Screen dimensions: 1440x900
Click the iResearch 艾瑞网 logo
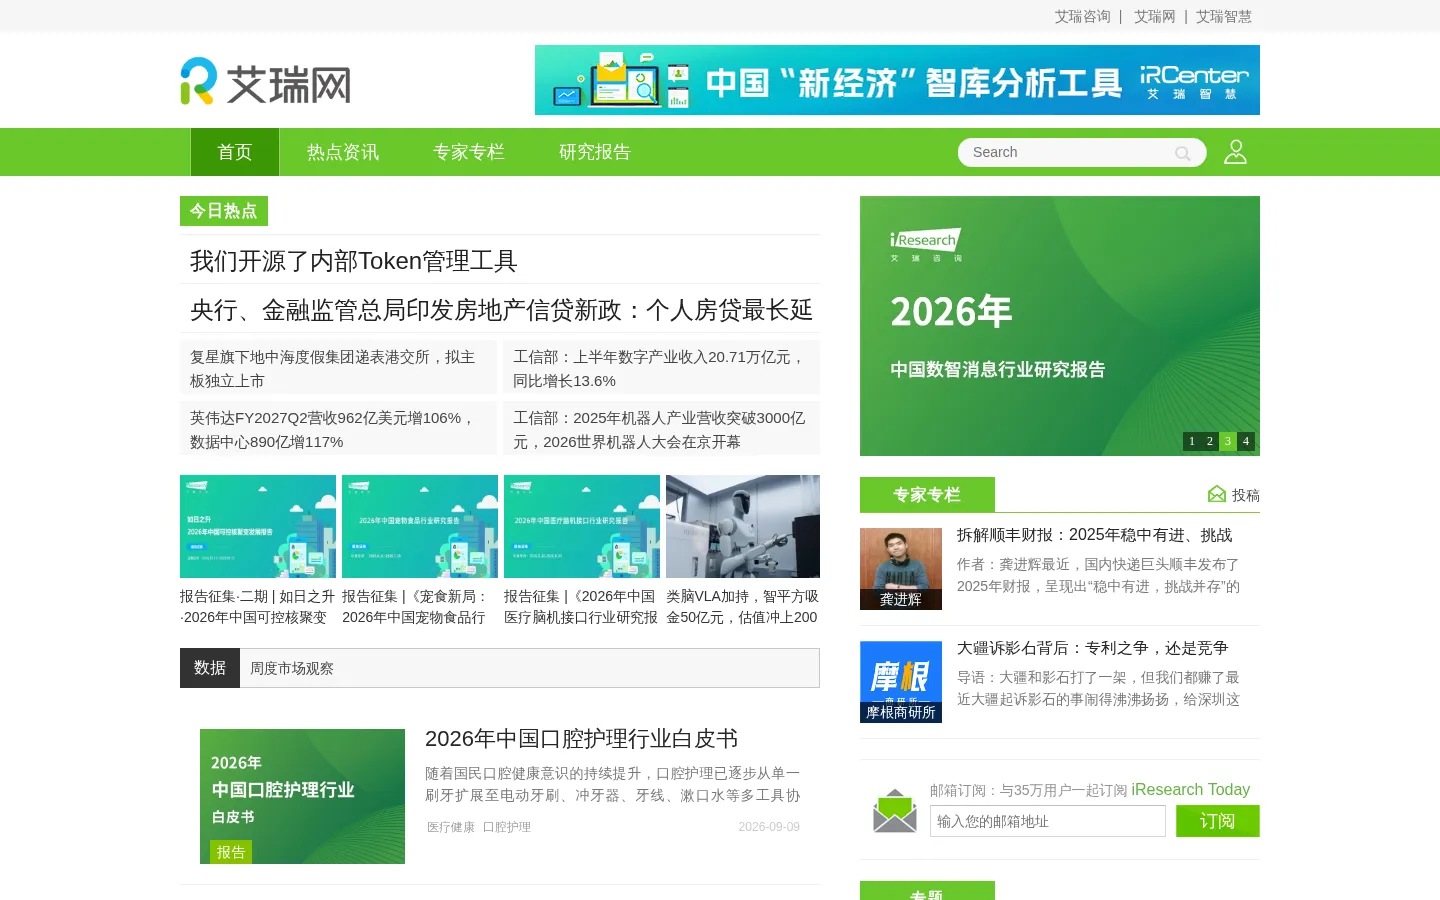point(266,82)
